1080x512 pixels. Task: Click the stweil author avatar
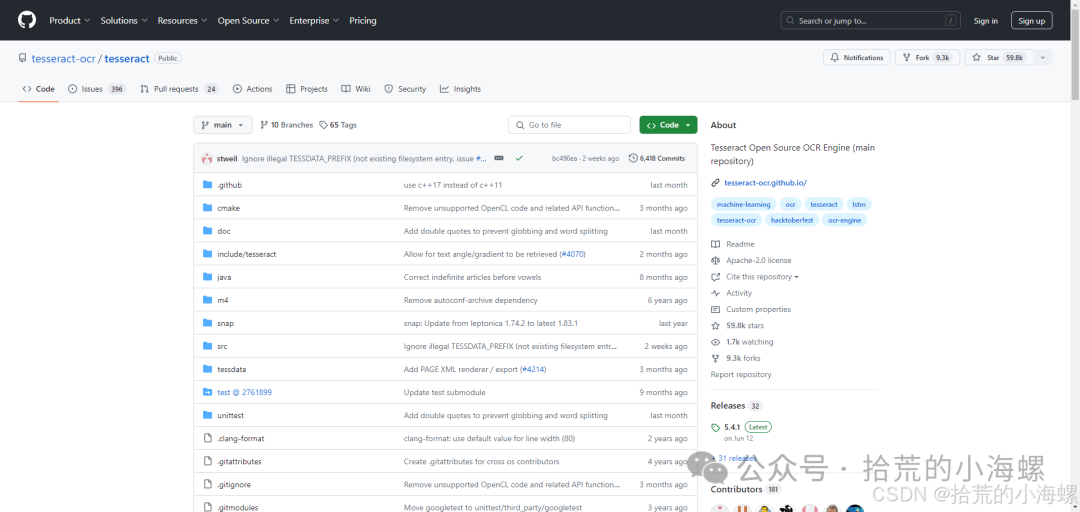[207, 158]
